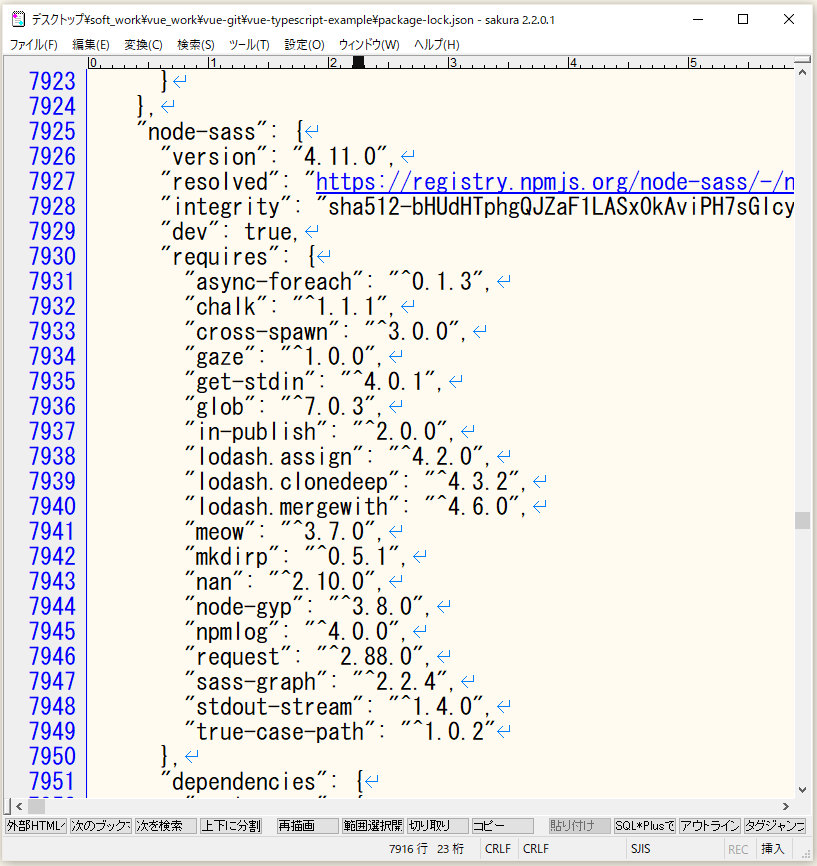
Task: Click the 再描画 redraw button
Action: point(308,826)
